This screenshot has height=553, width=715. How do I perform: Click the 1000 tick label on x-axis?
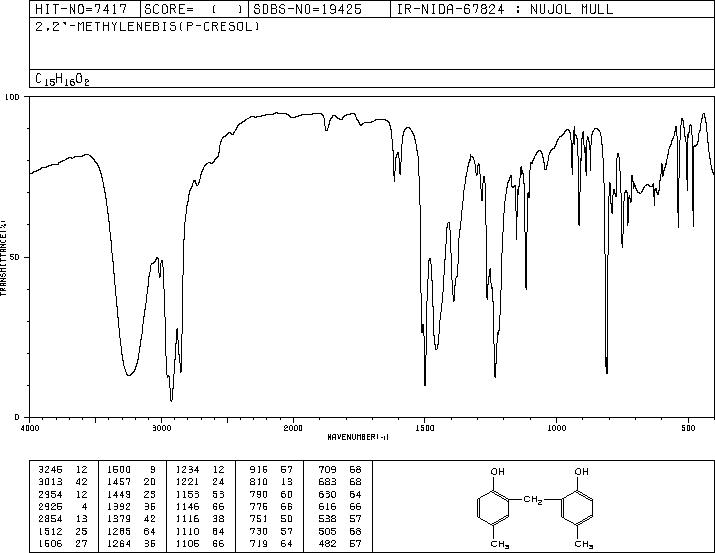click(556, 428)
